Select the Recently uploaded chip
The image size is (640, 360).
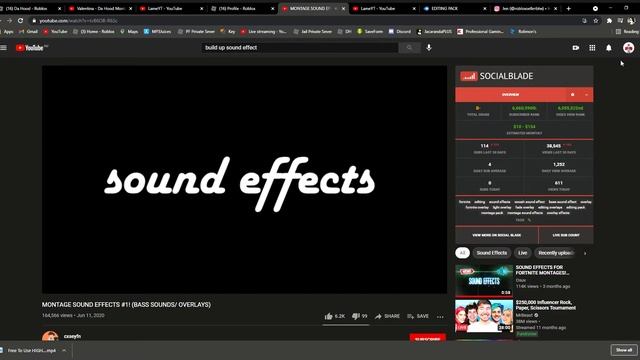pyautogui.click(x=556, y=253)
